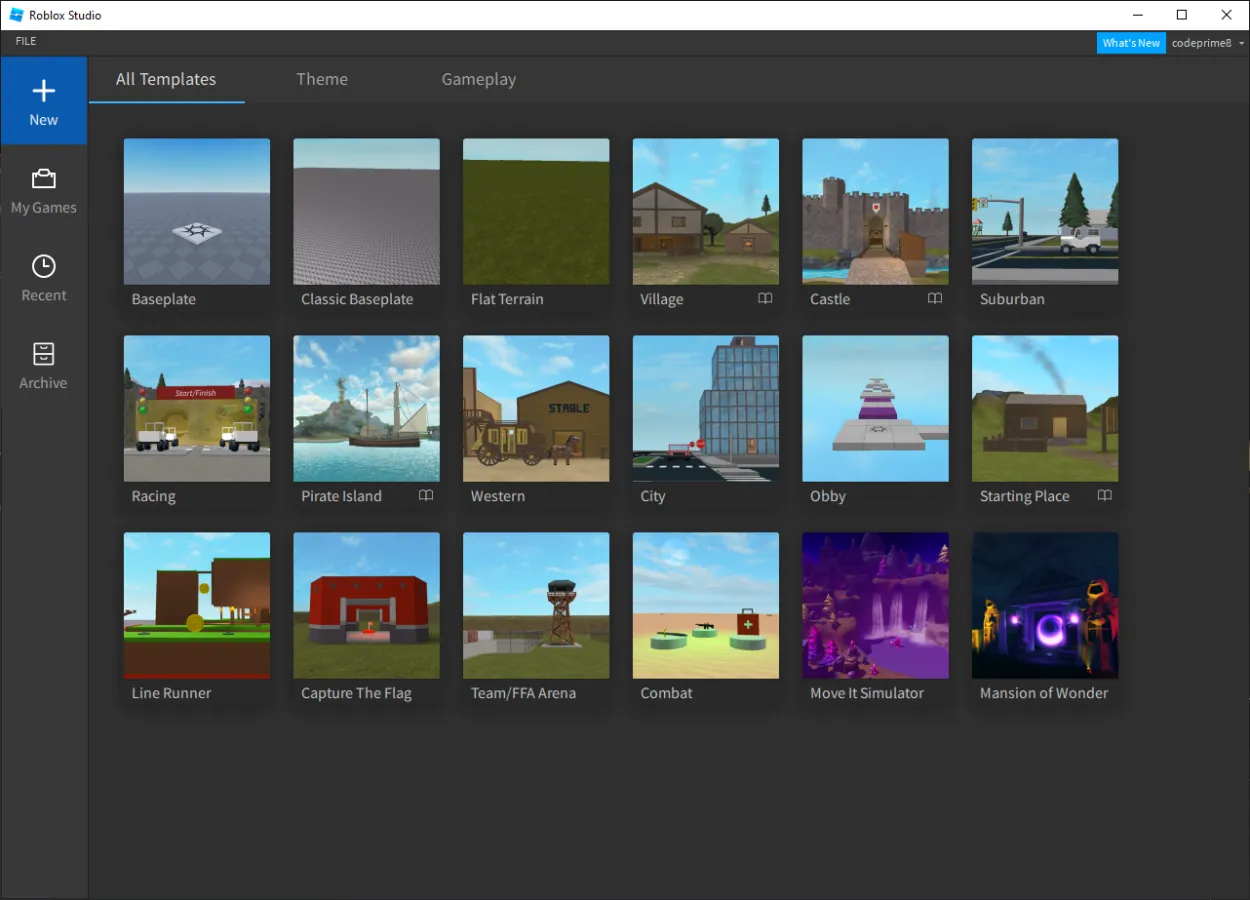This screenshot has height=900, width=1250.
Task: Expand the codeprime8 account dropdown
Action: [1241, 43]
